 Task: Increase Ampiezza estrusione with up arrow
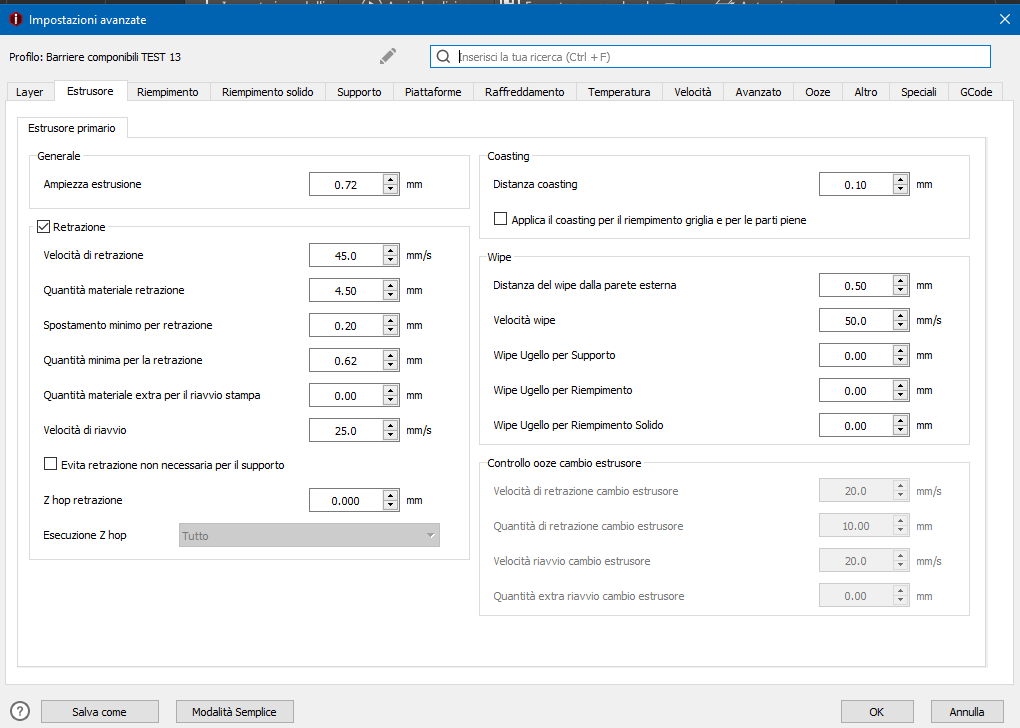(x=391, y=180)
